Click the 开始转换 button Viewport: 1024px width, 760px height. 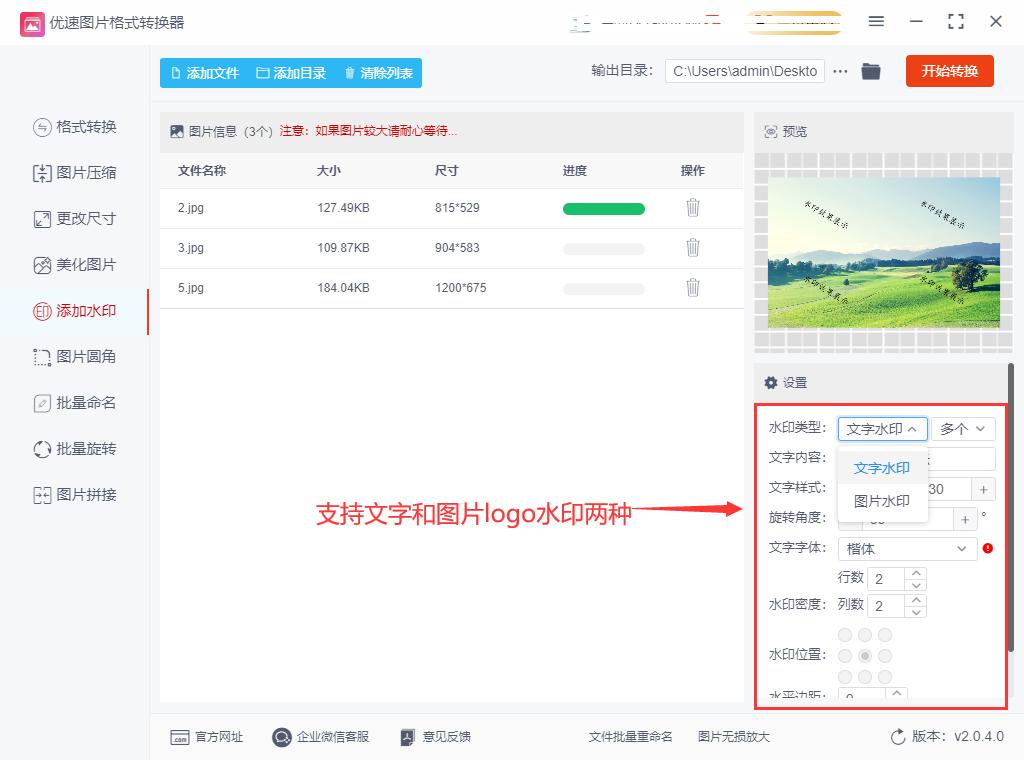949,71
